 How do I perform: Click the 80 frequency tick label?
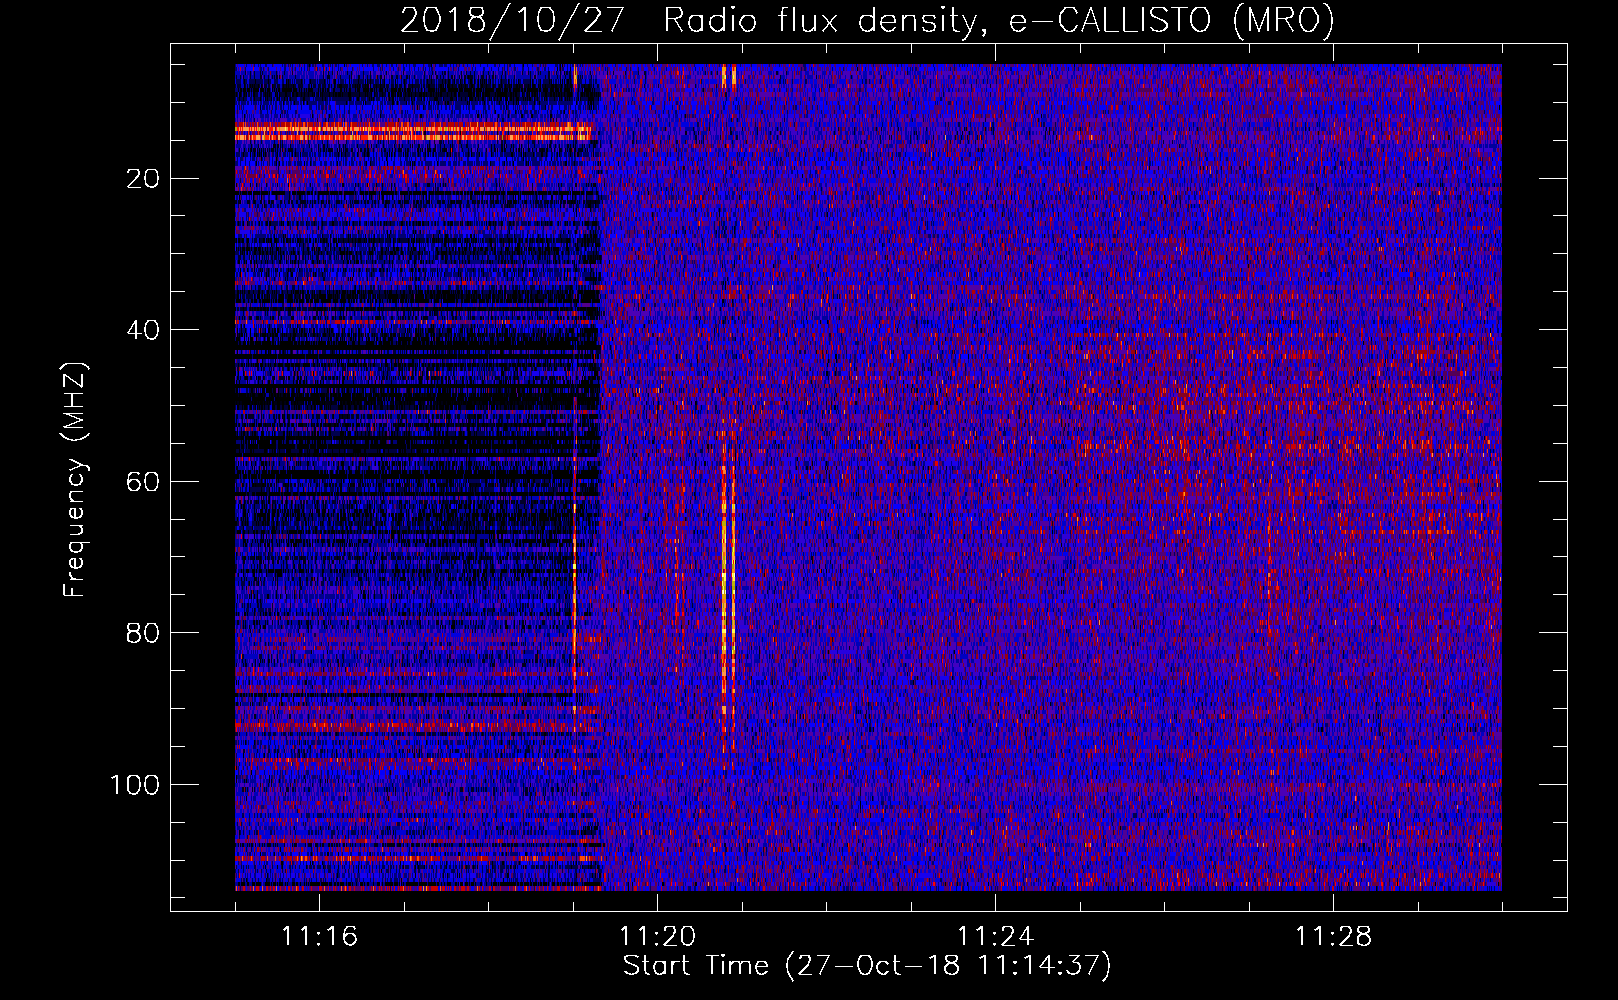pyautogui.click(x=144, y=633)
